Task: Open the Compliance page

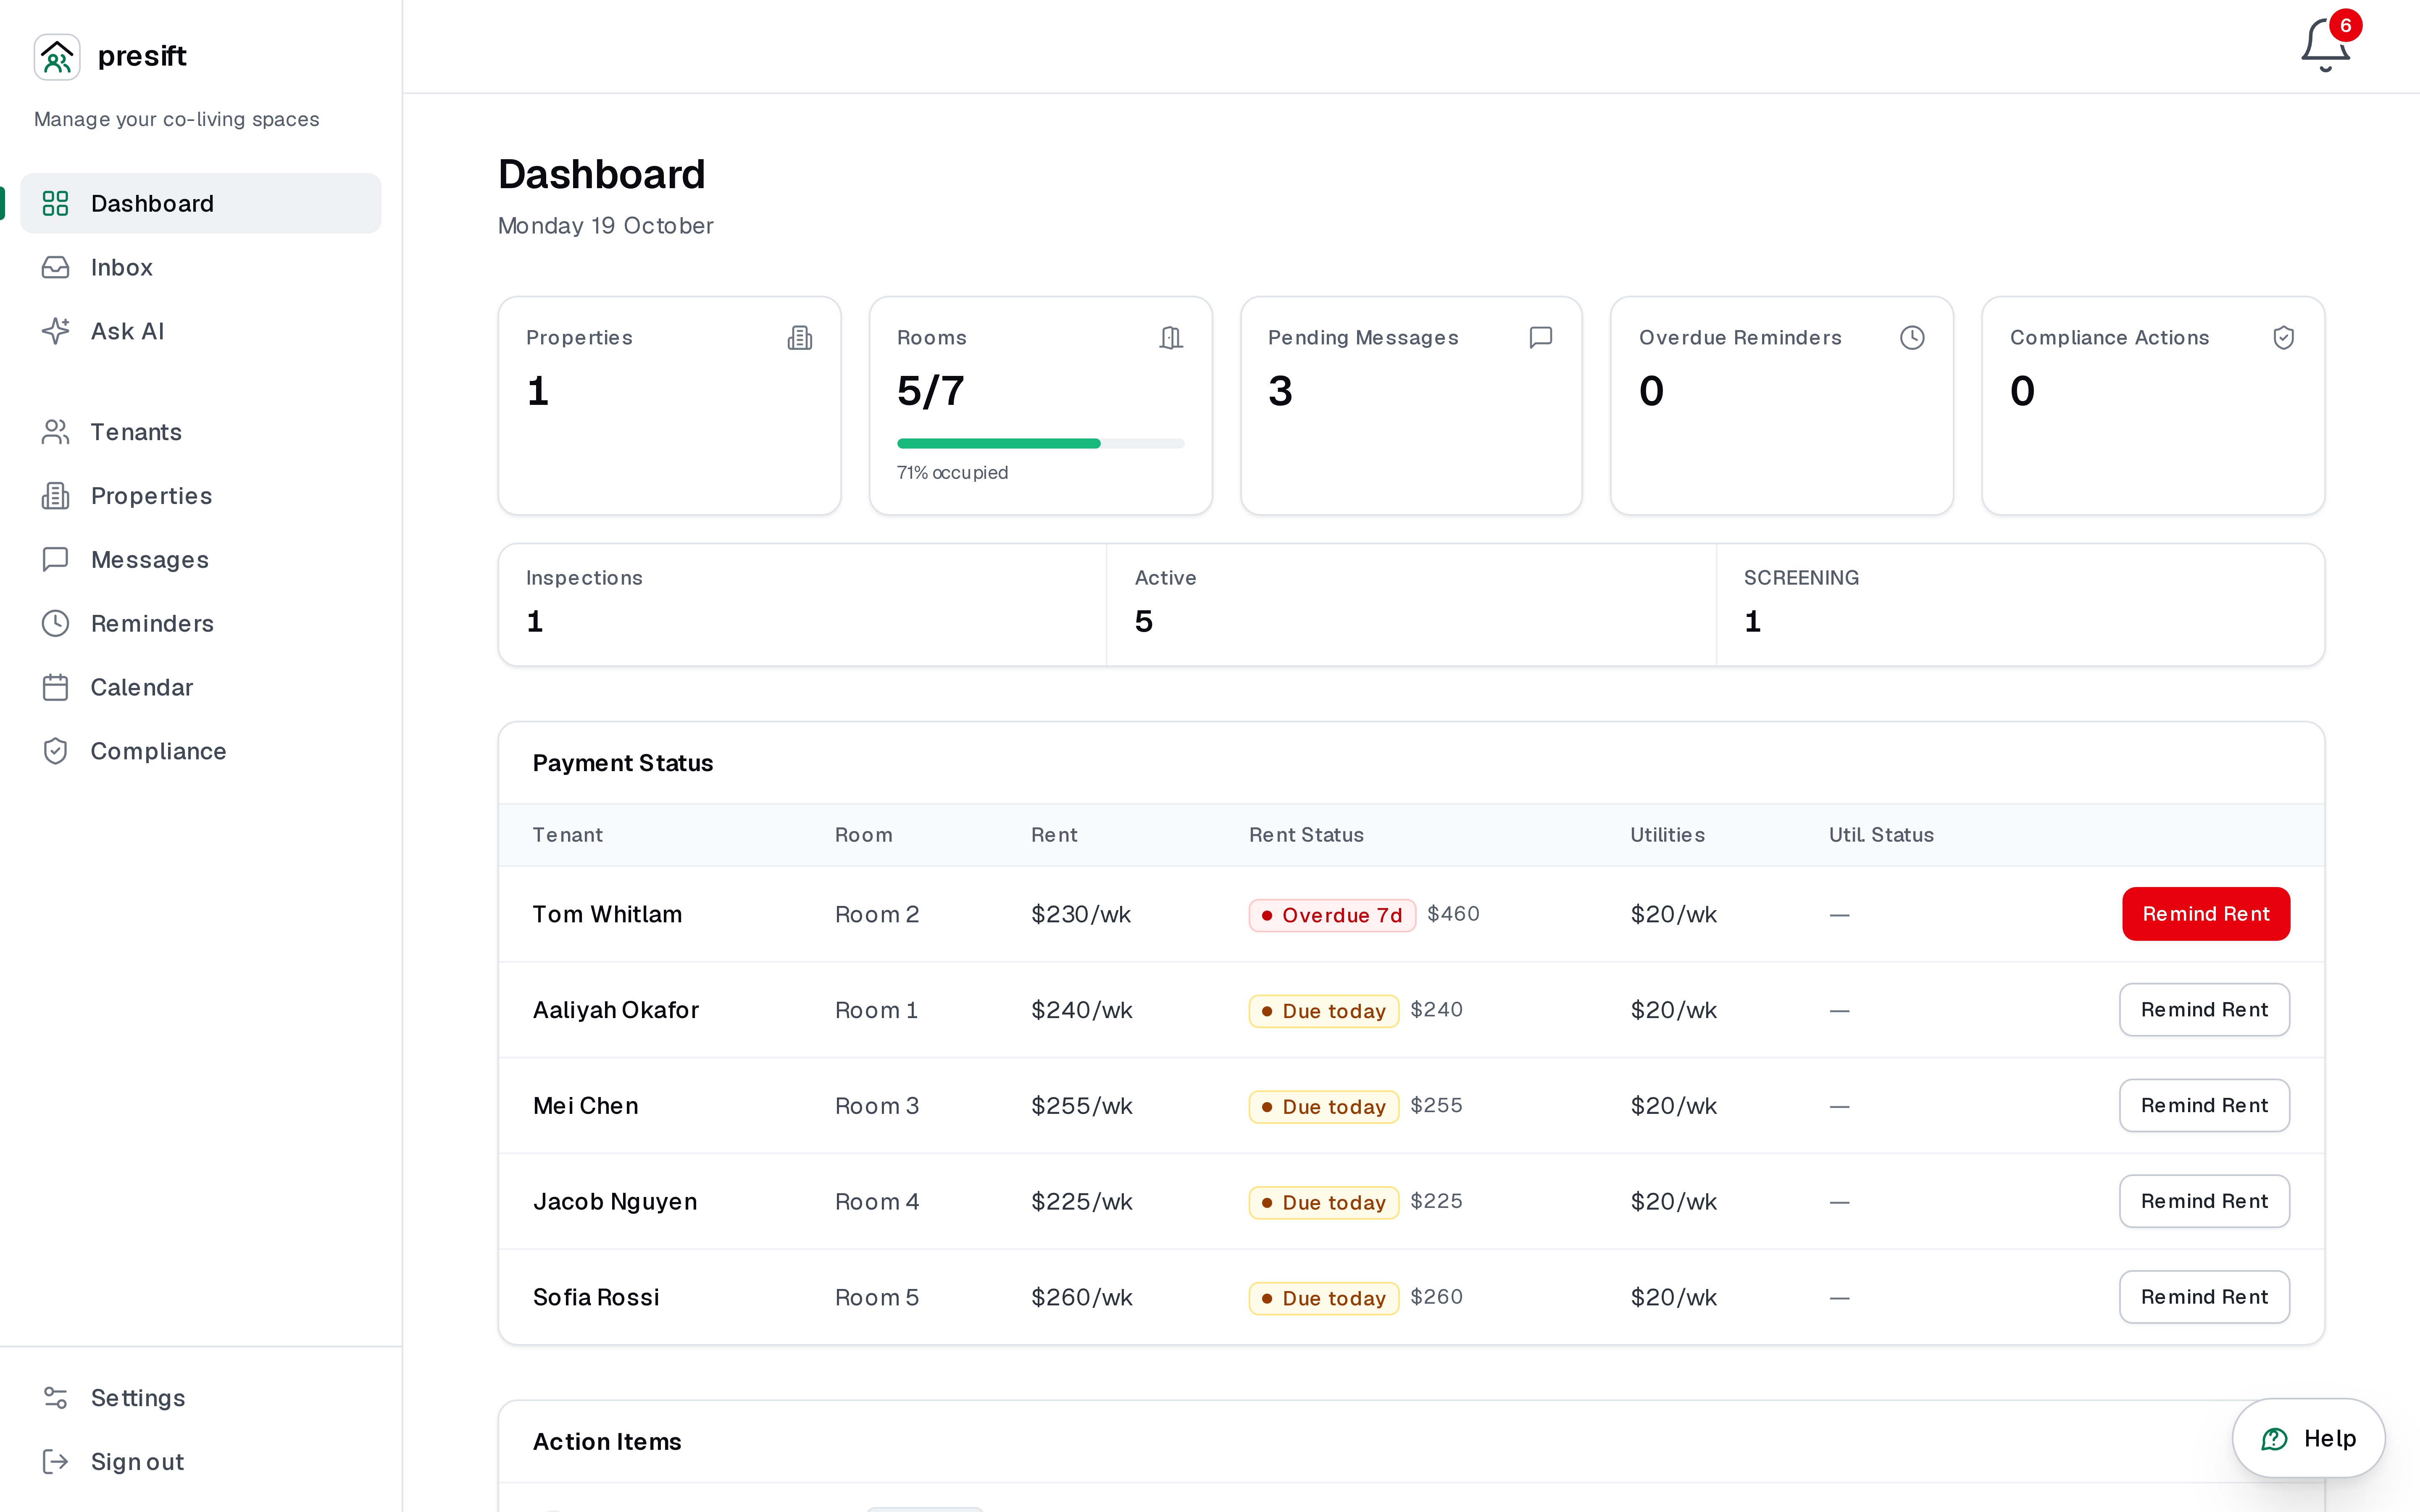Action: coord(200,751)
